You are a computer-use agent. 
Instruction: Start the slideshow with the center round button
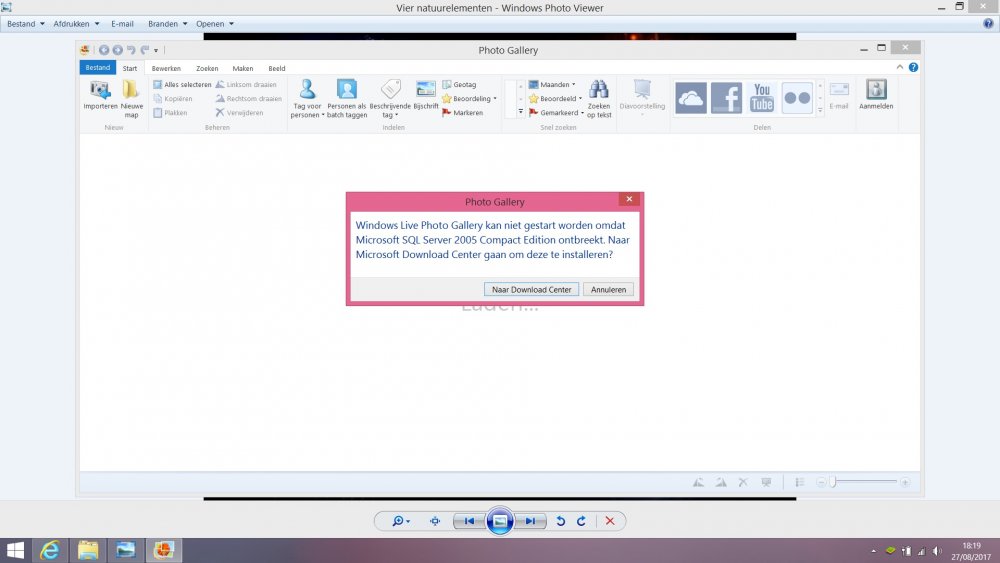coord(500,521)
